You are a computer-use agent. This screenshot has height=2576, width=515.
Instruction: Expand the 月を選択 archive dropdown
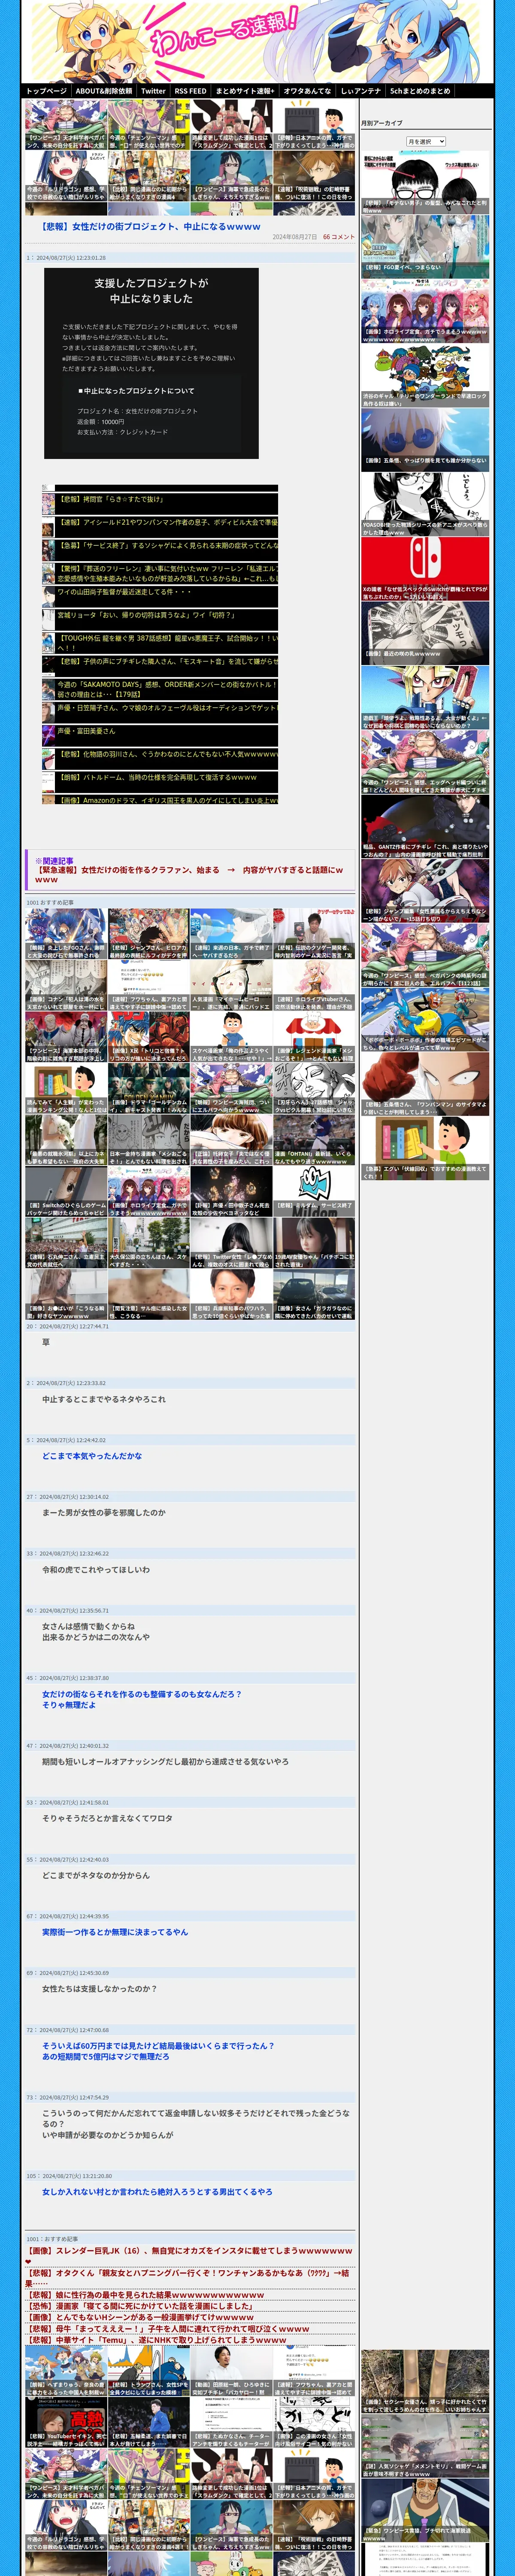tap(426, 142)
